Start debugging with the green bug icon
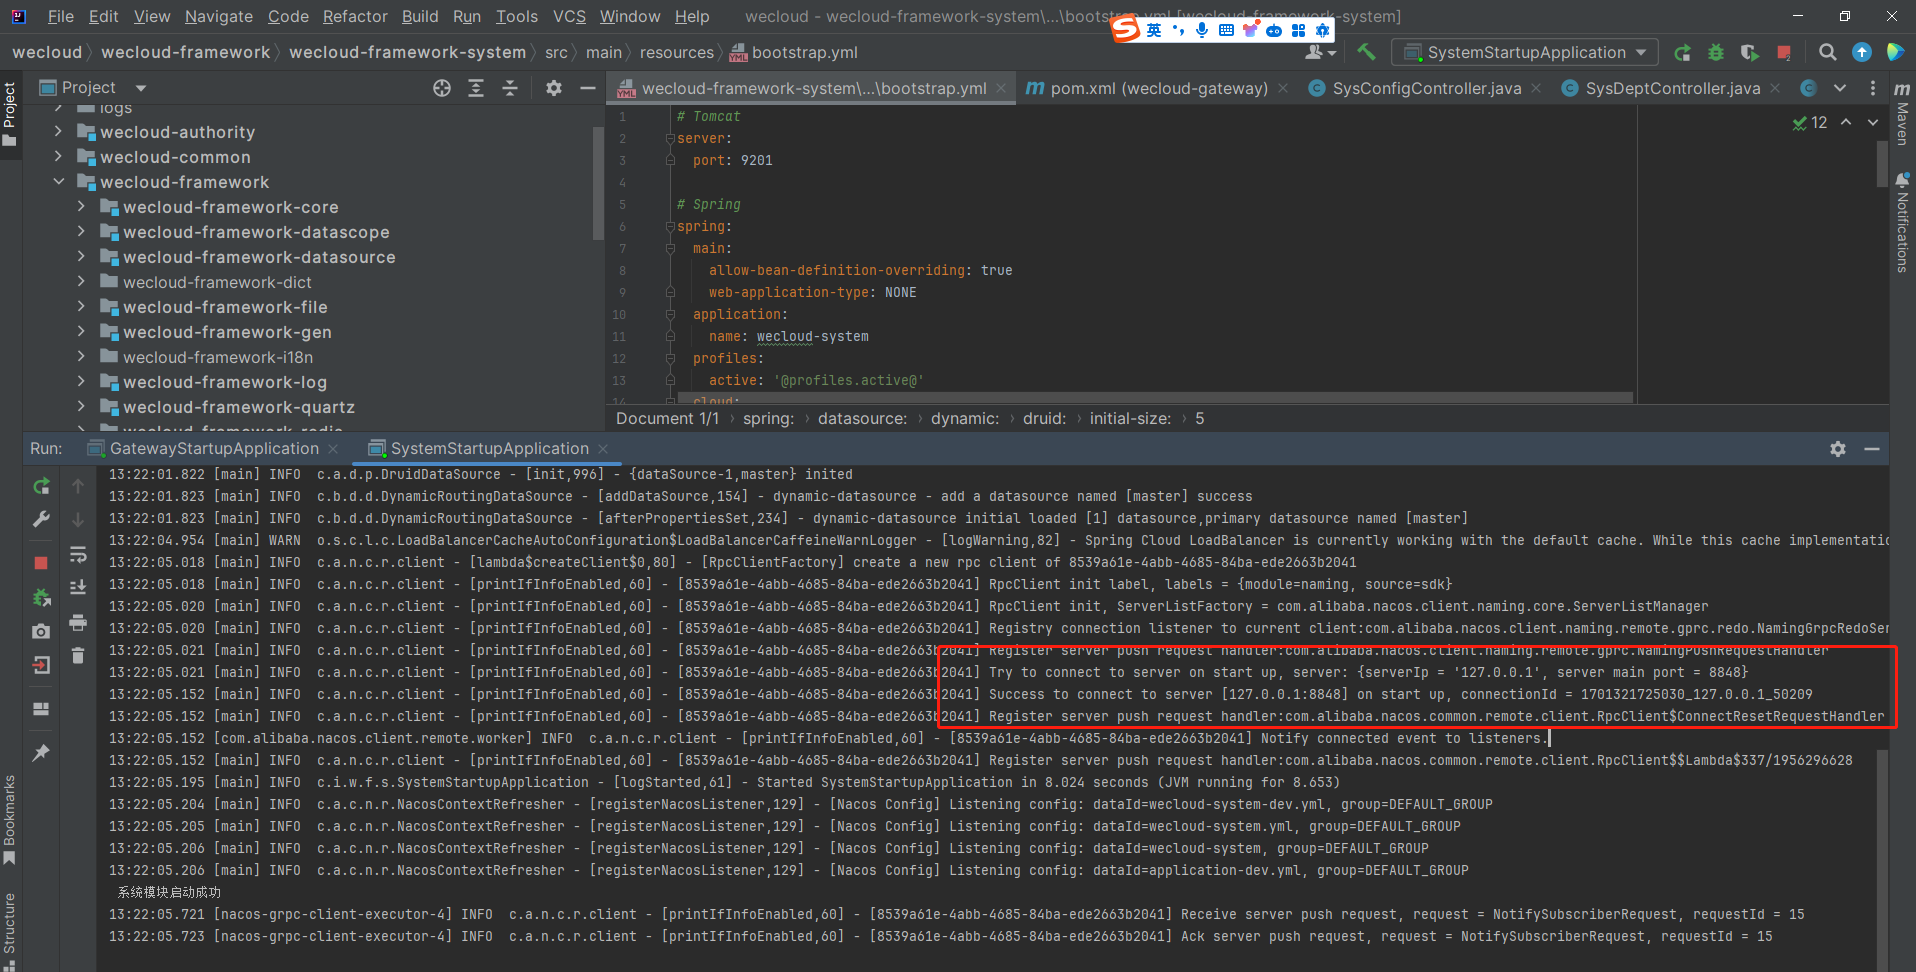Screen dimensions: 1916x972 tap(1716, 52)
